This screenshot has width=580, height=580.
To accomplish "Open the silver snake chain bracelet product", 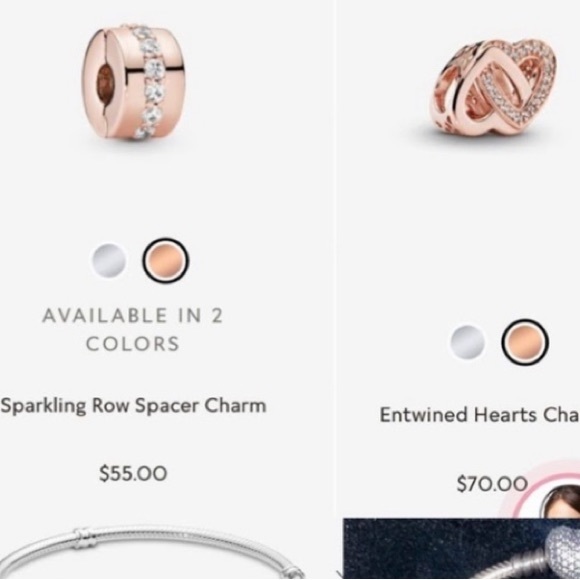I will click(x=152, y=552).
